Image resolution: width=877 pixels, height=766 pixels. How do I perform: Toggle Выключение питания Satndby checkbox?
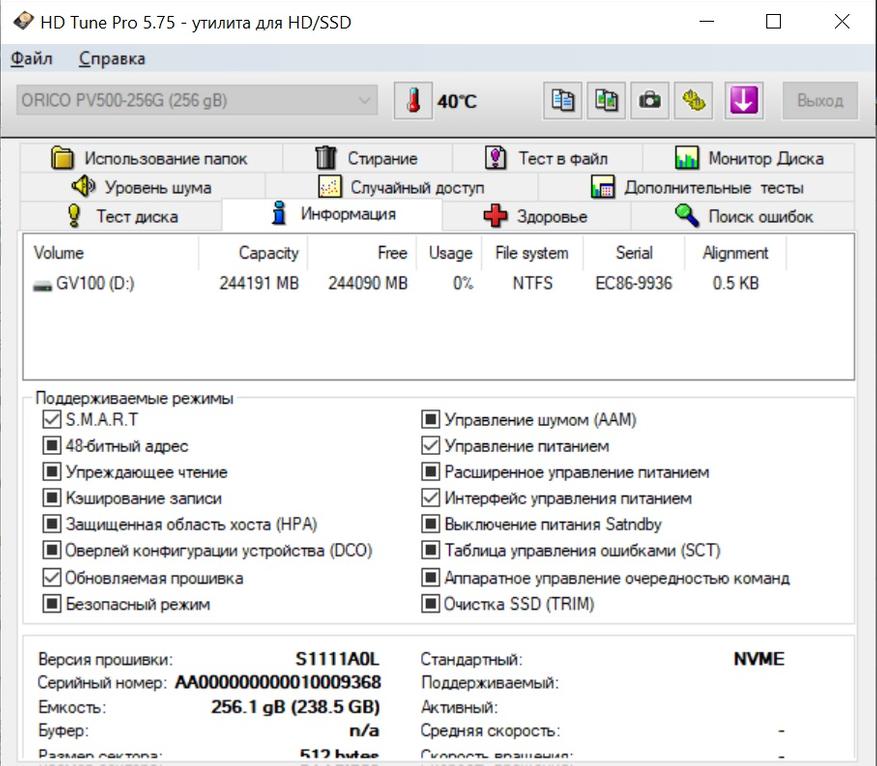[430, 524]
